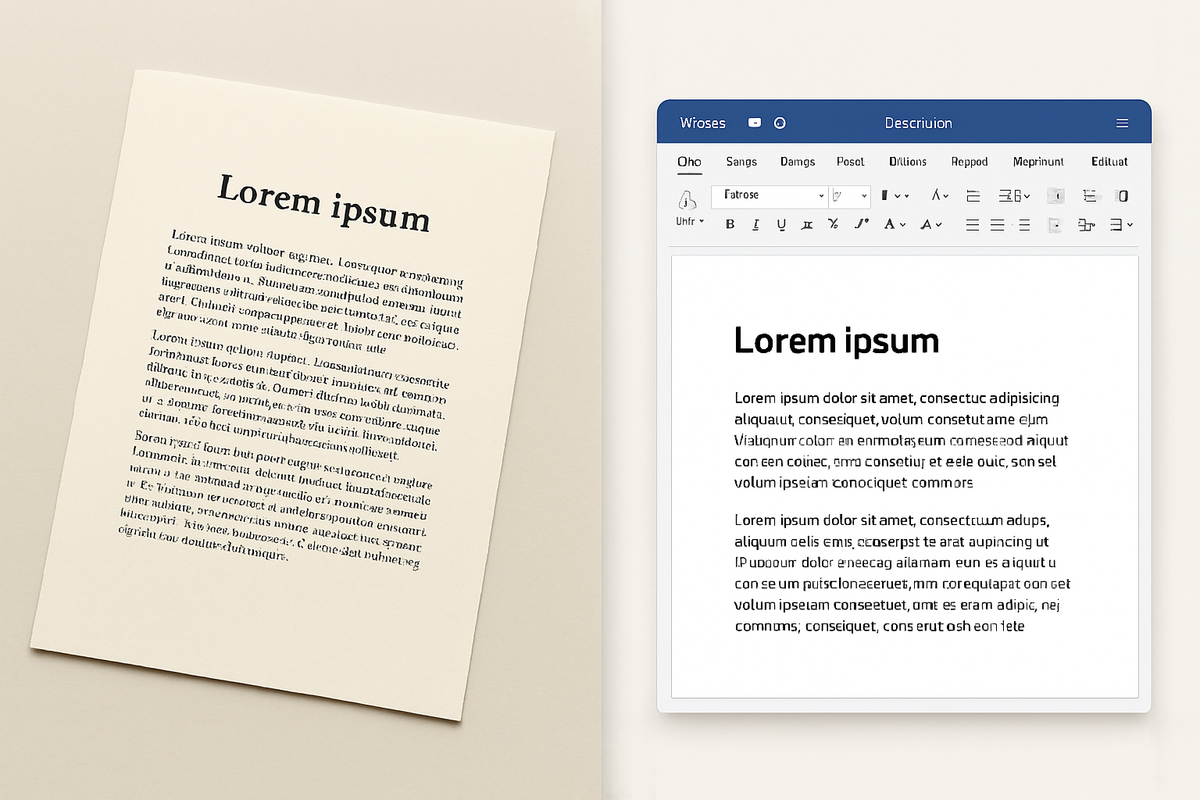Select the Dillions tab
The width and height of the screenshot is (1200, 800).
908,161
